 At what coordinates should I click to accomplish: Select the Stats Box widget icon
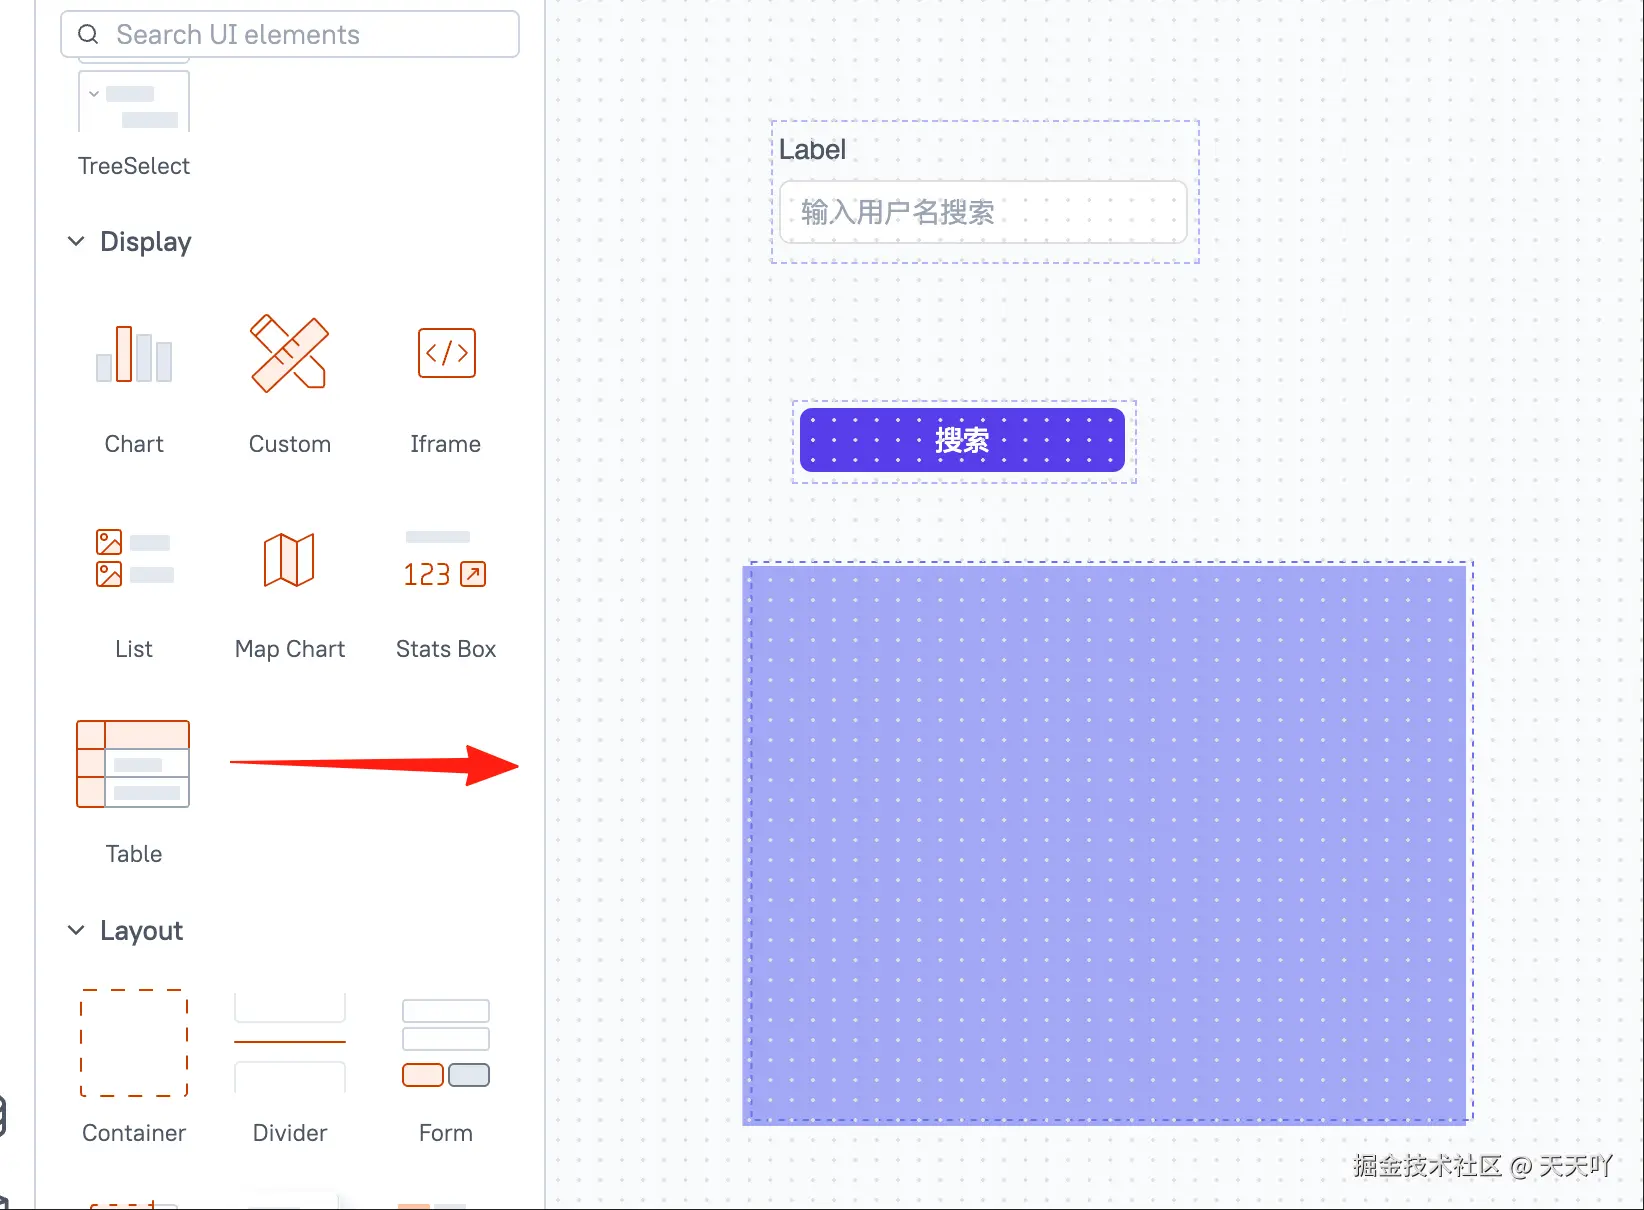(x=445, y=560)
